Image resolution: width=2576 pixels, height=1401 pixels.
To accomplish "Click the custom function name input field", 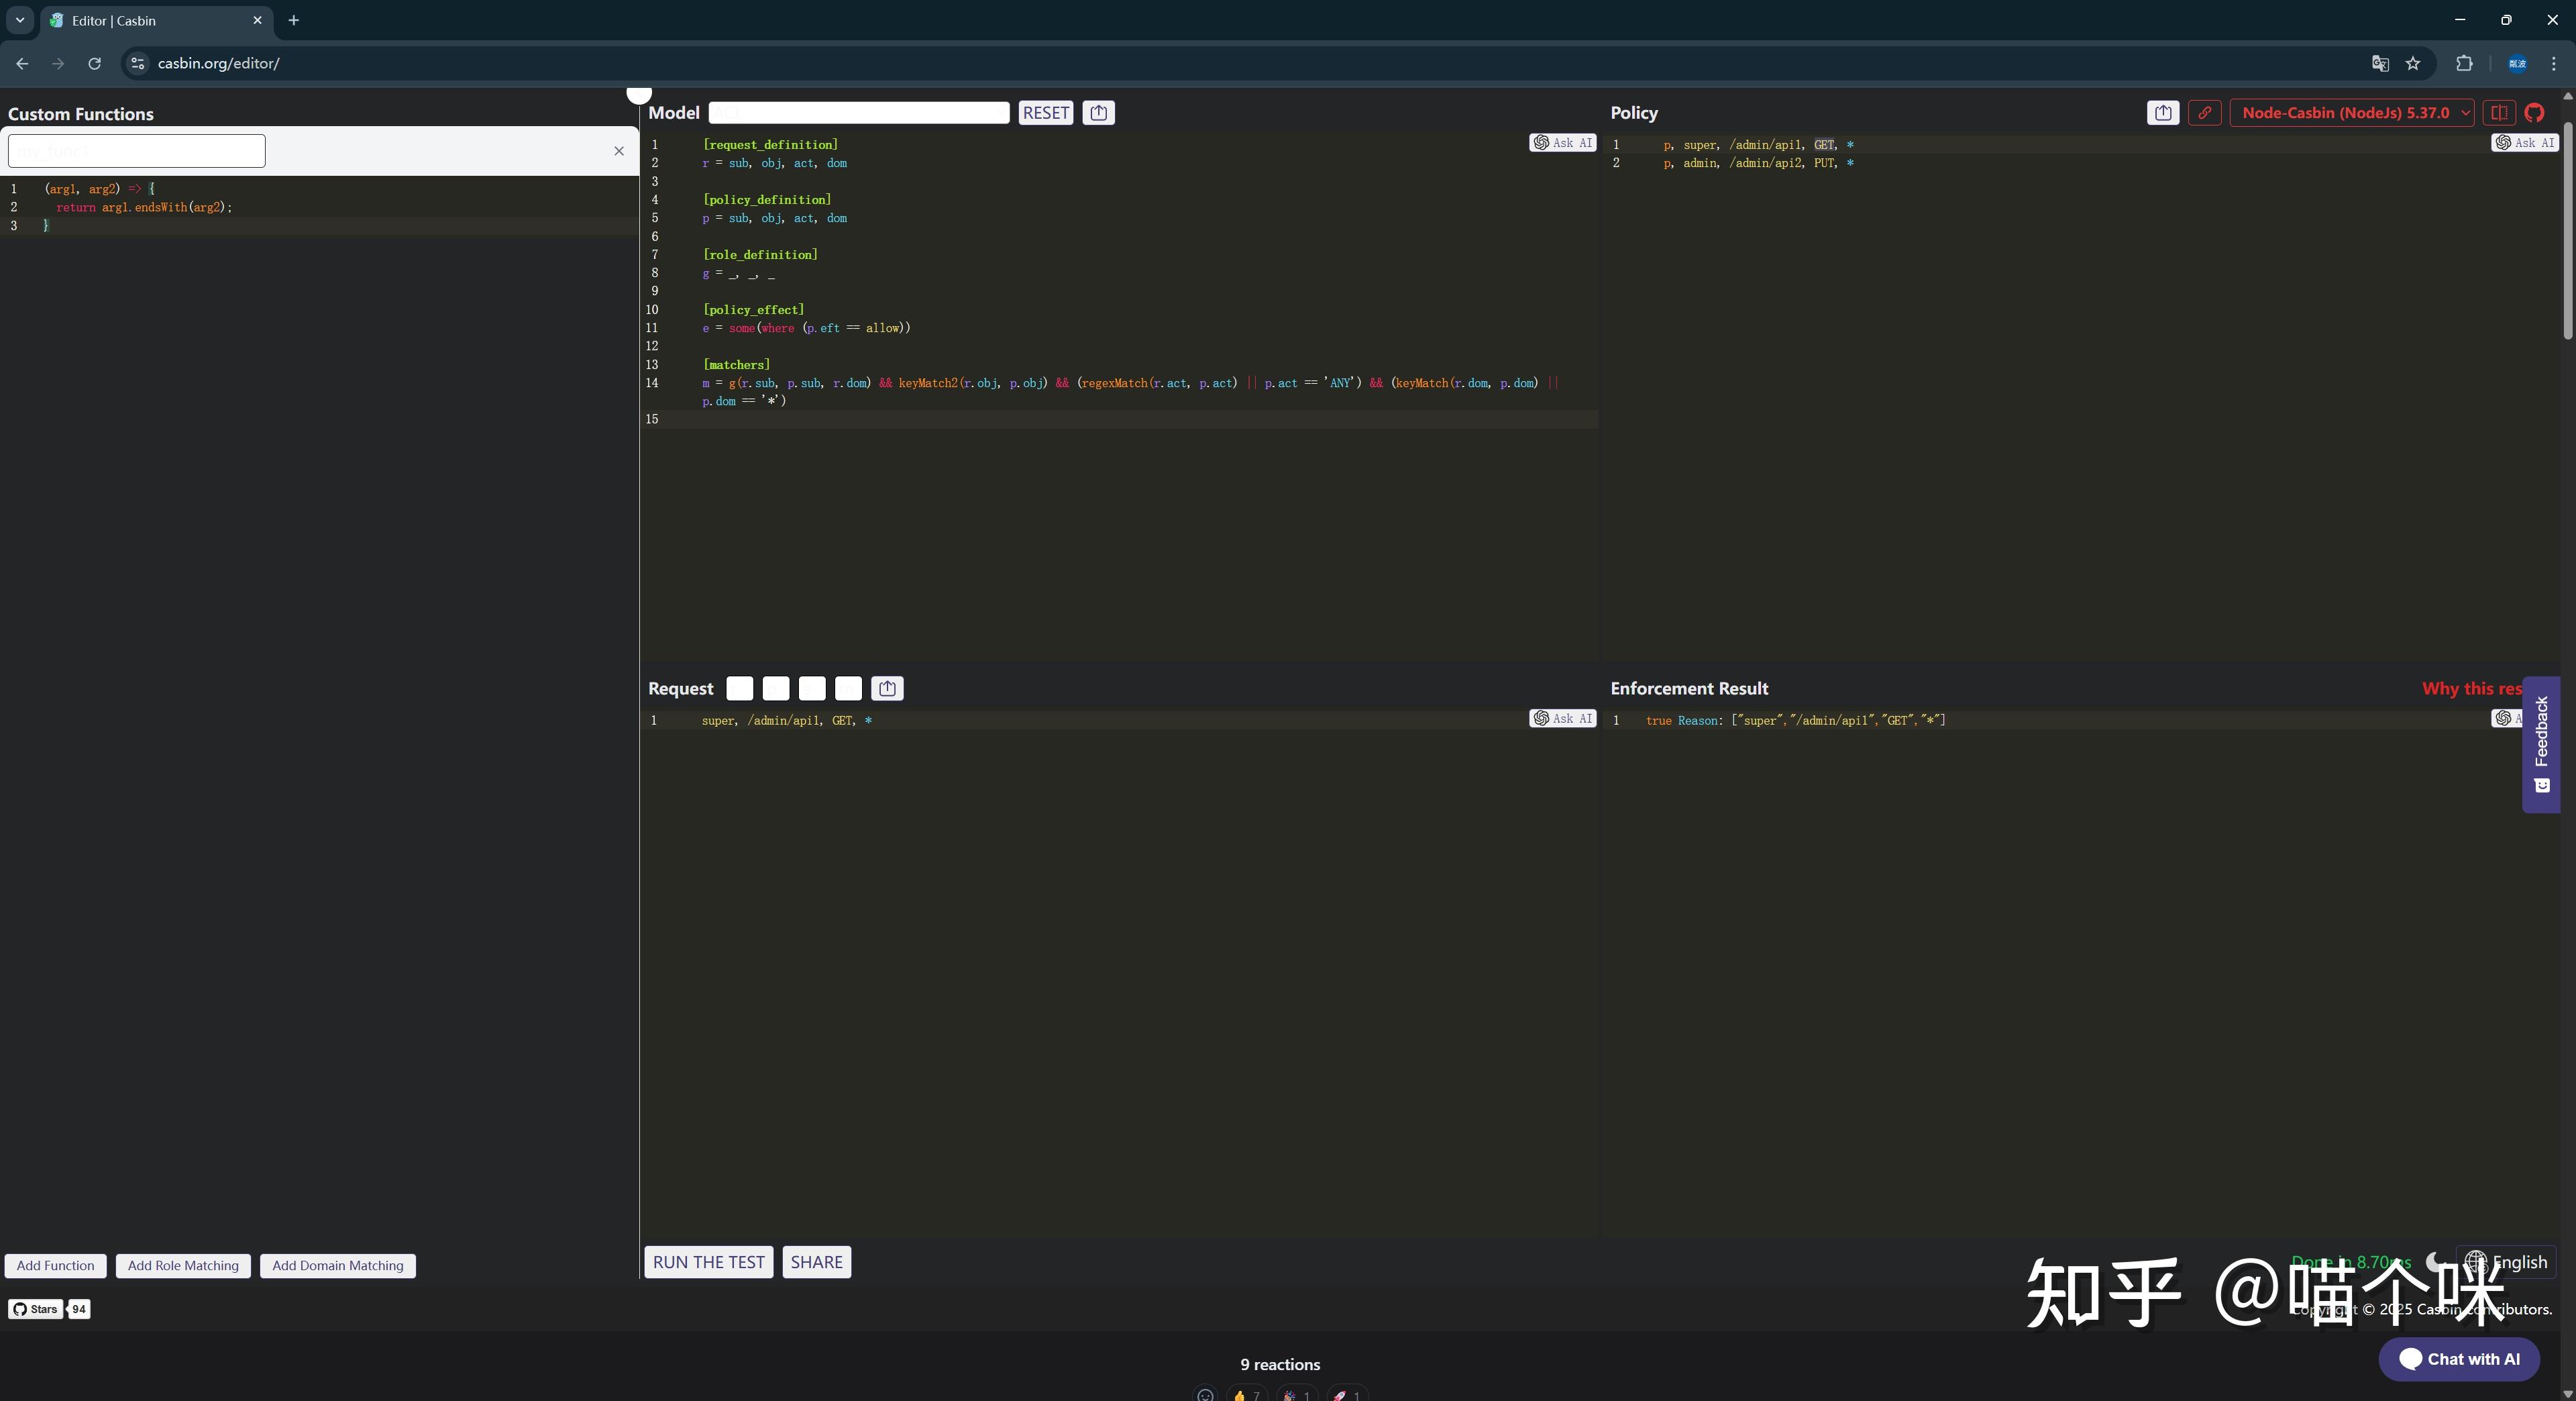I will pyautogui.click(x=137, y=151).
